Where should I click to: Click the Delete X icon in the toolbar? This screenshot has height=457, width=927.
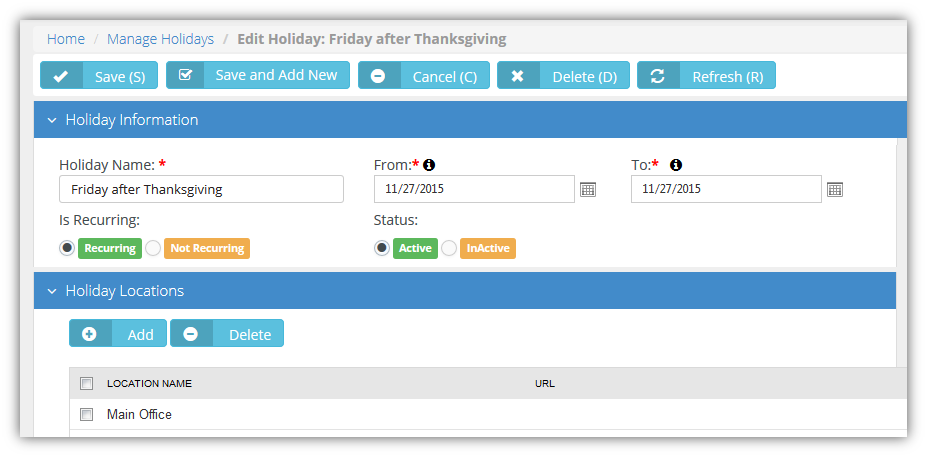517,76
